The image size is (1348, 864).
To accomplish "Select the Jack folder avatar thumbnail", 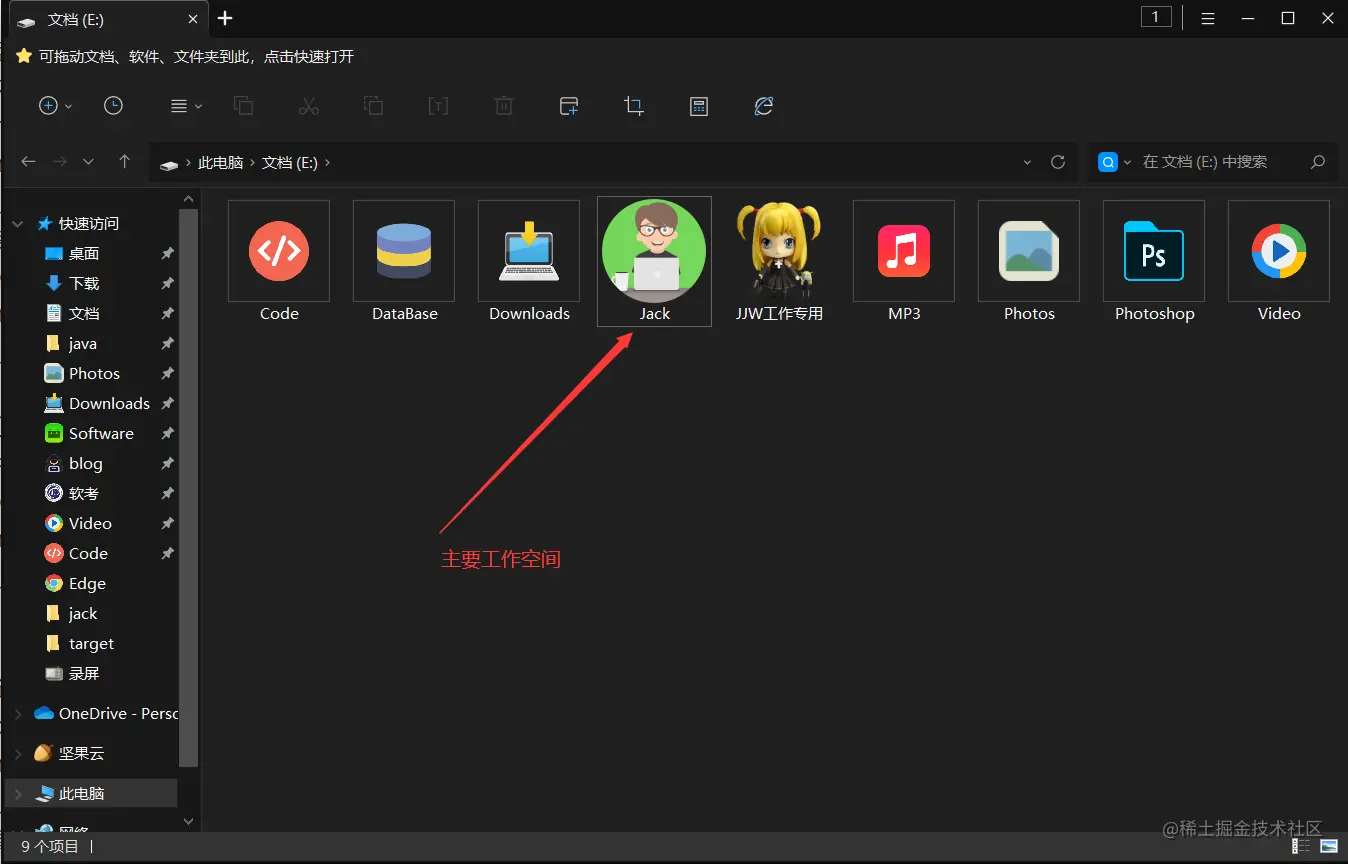I will 654,251.
